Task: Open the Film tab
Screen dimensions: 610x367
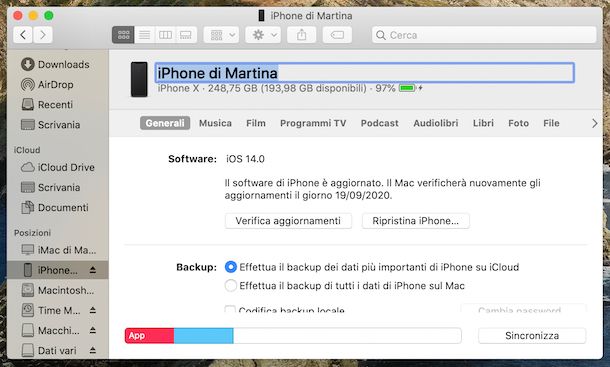Action: 256,123
